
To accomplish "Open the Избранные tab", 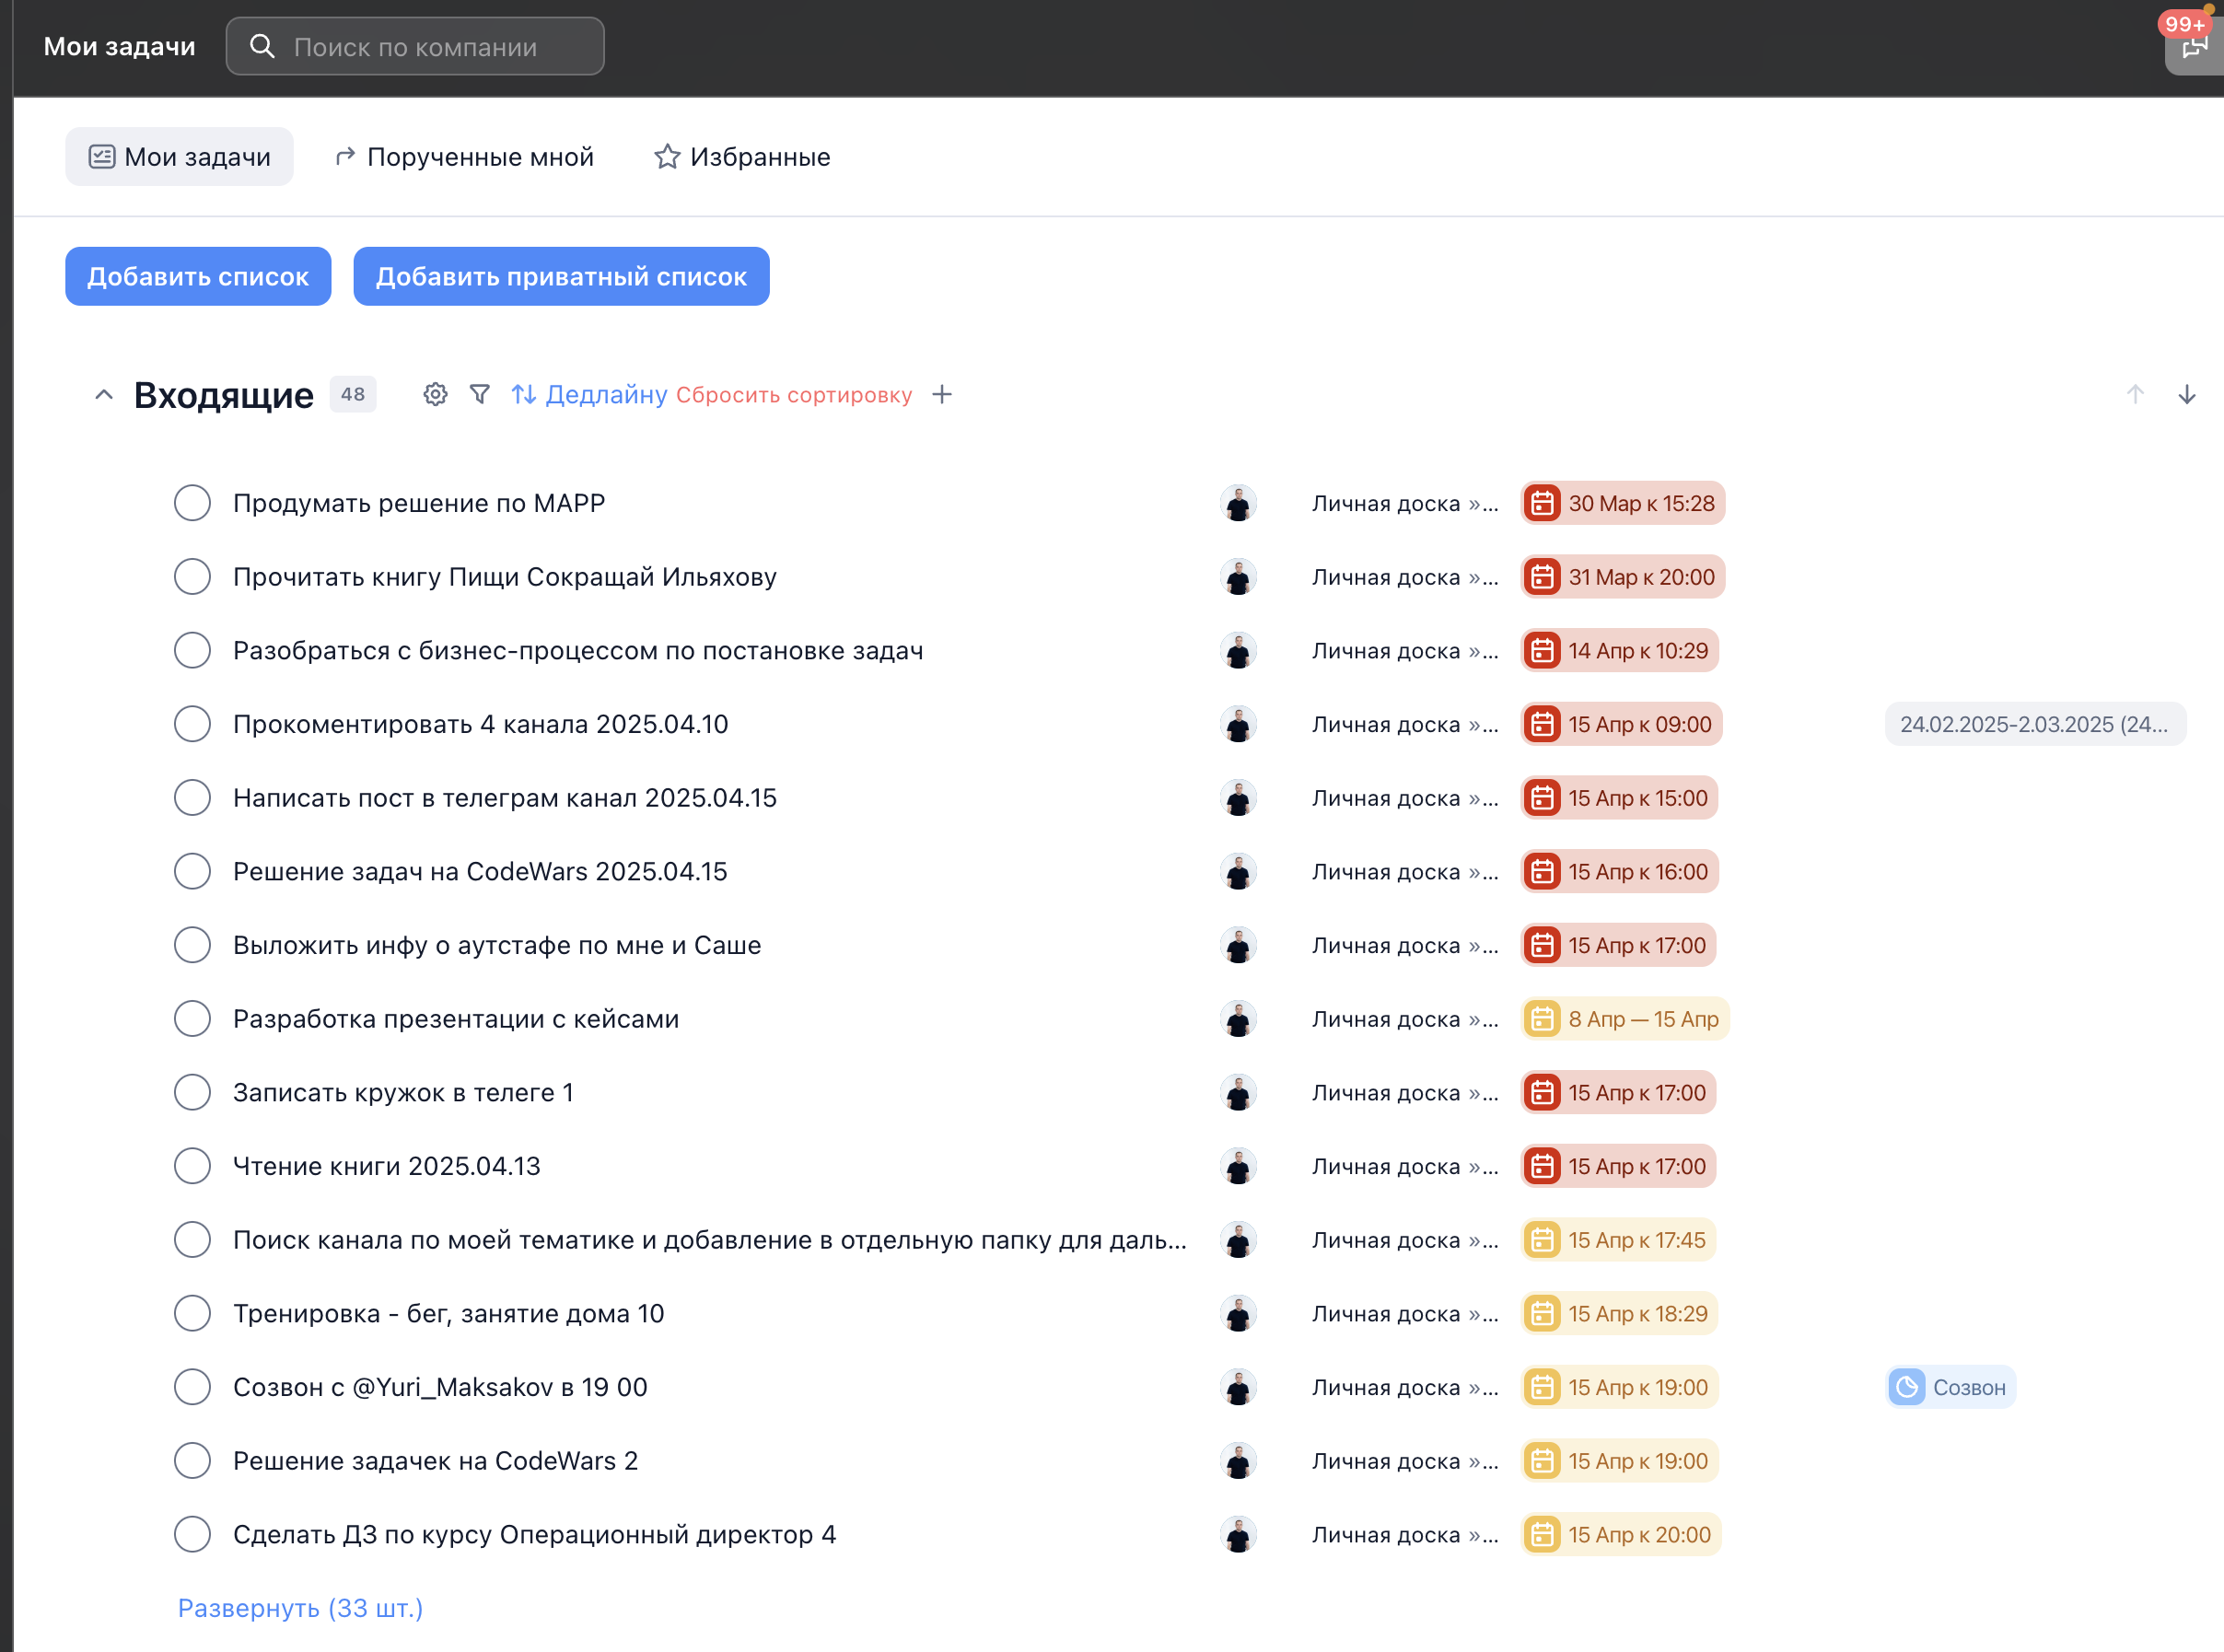I will coord(742,157).
